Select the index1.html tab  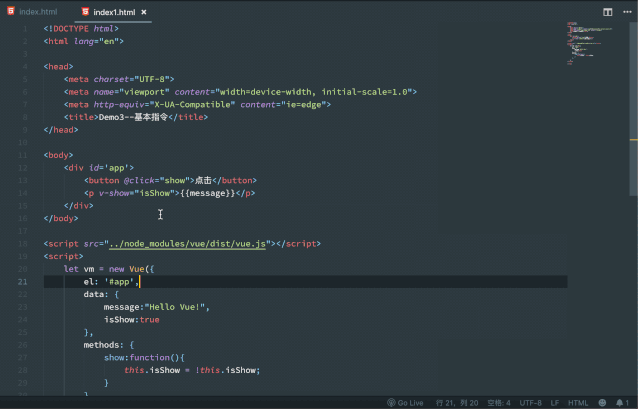pos(114,12)
